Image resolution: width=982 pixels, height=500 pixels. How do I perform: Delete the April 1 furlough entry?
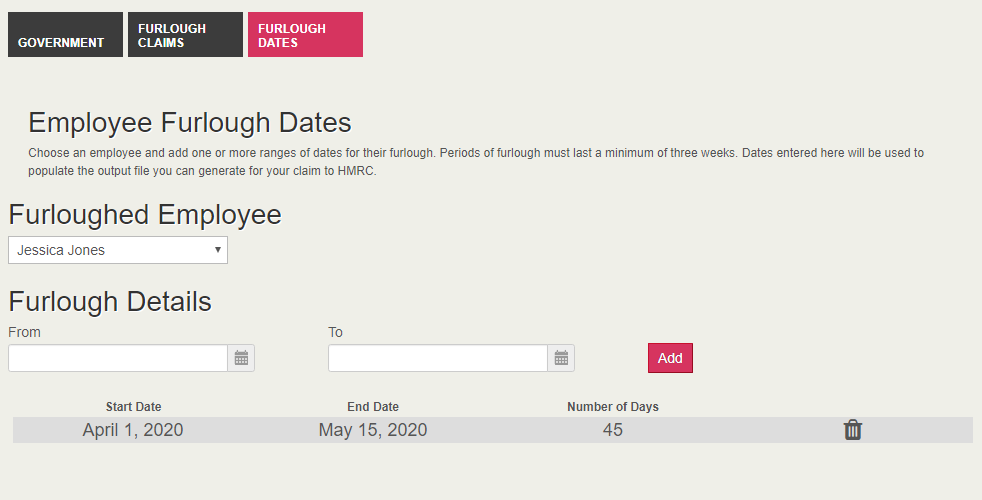click(852, 430)
